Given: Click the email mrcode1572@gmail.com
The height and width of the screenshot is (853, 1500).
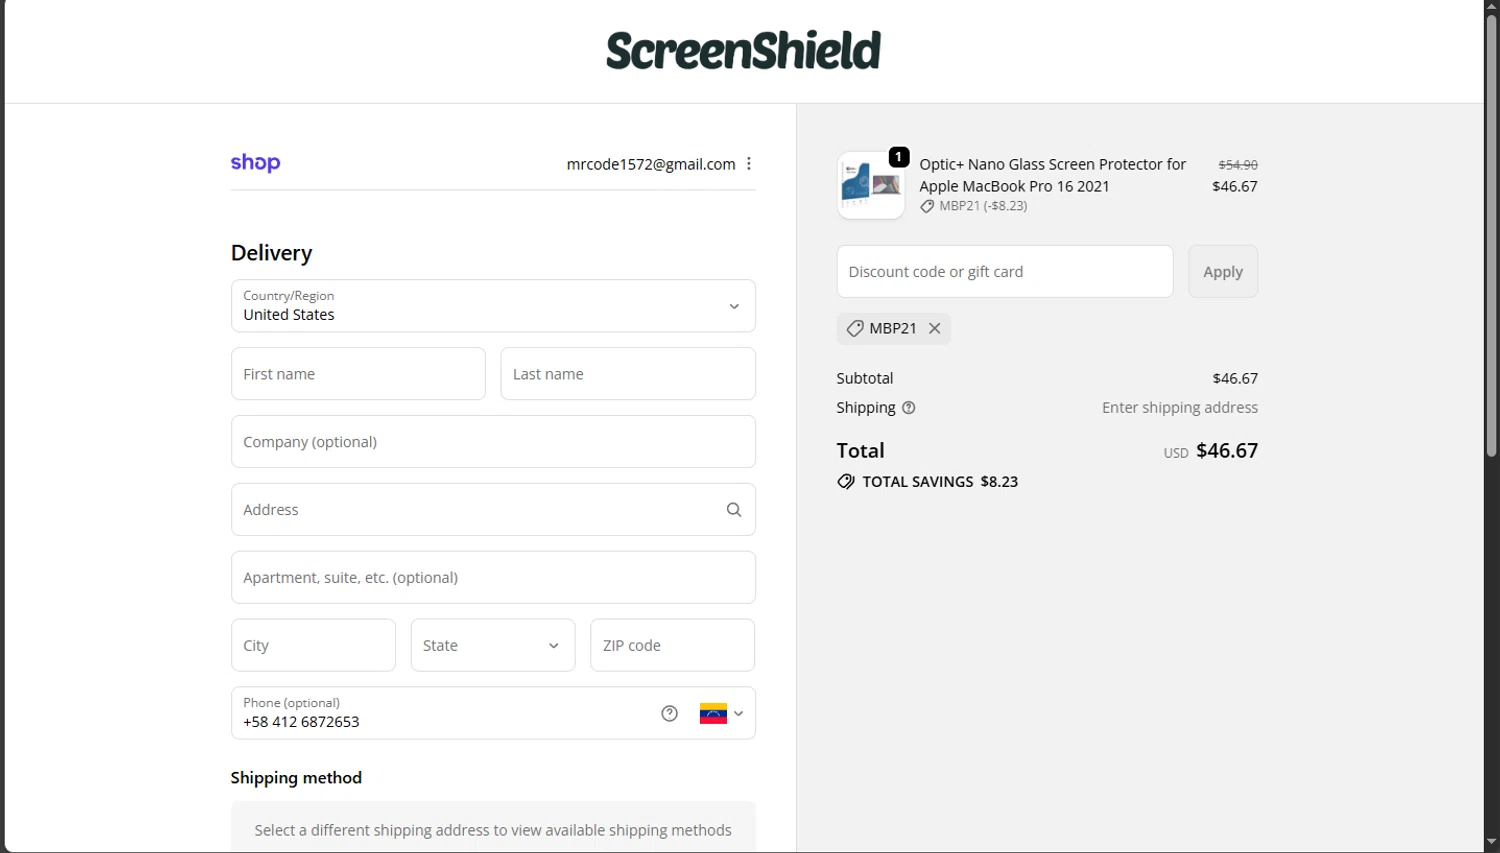Looking at the screenshot, I should pos(651,164).
